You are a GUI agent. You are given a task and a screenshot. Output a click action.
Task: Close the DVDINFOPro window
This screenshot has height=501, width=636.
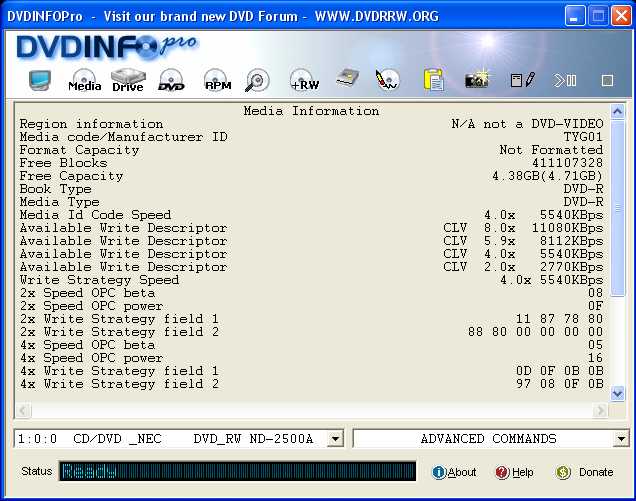pyautogui.click(x=621, y=16)
